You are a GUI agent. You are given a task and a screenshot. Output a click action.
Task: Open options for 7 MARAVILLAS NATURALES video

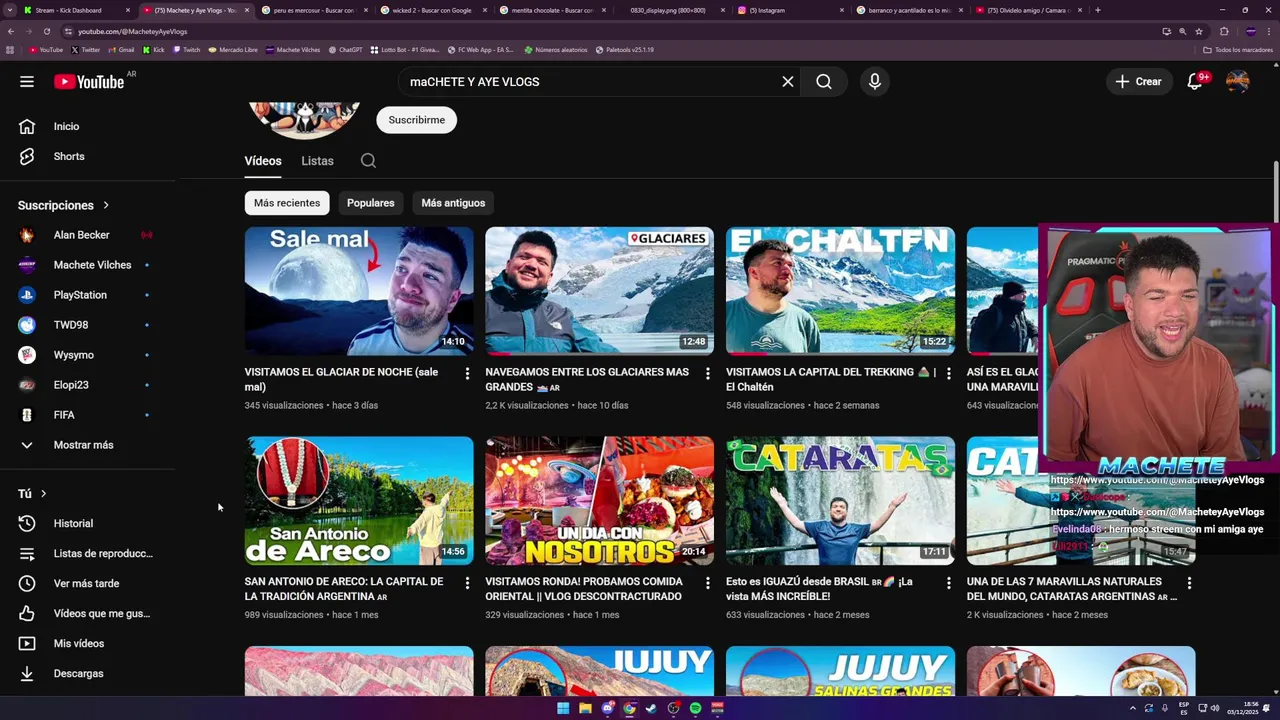click(1189, 583)
